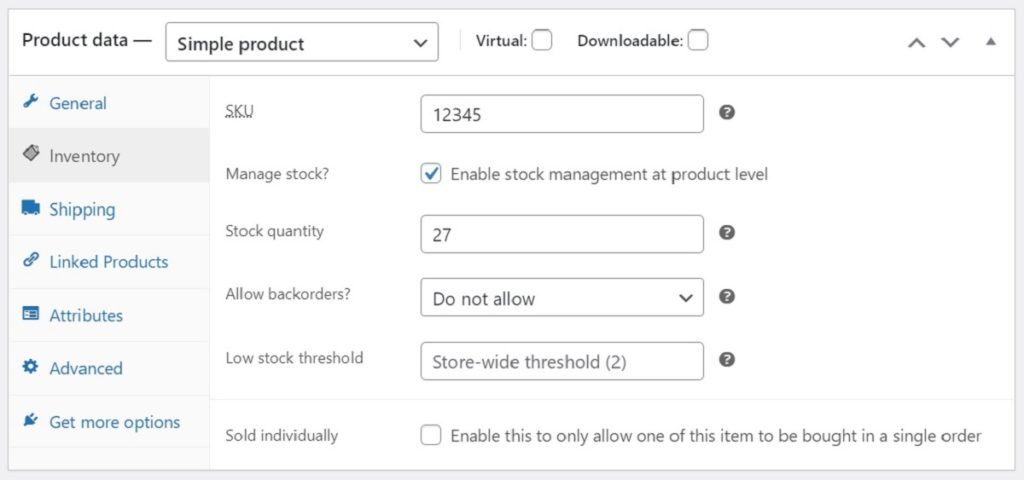The height and width of the screenshot is (480, 1024).
Task: Click the single-order purchase description text
Action: [x=716, y=436]
